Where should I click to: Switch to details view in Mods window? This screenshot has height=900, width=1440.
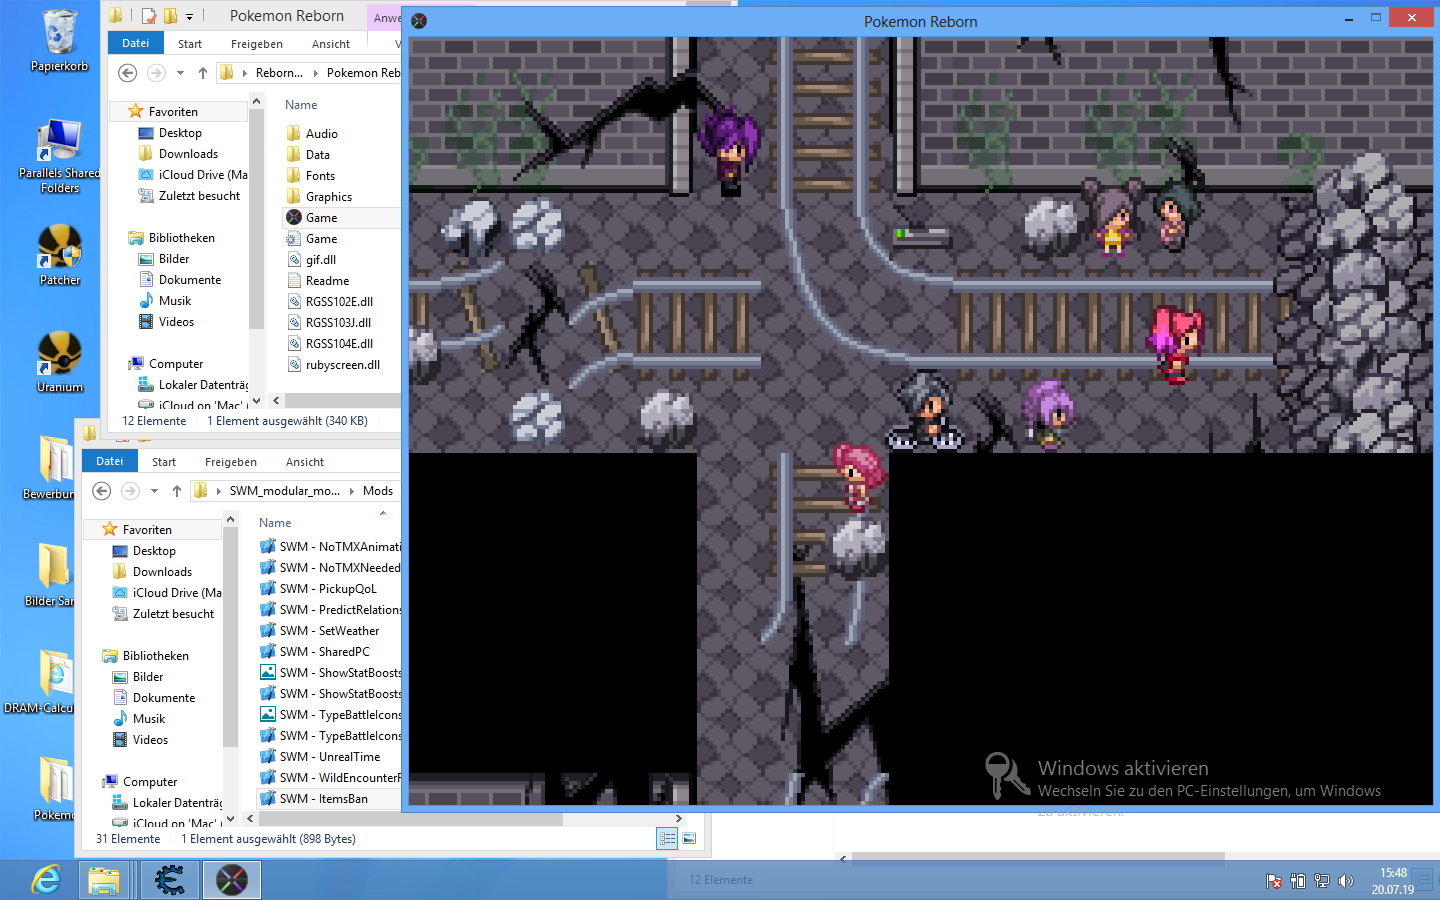[x=667, y=839]
